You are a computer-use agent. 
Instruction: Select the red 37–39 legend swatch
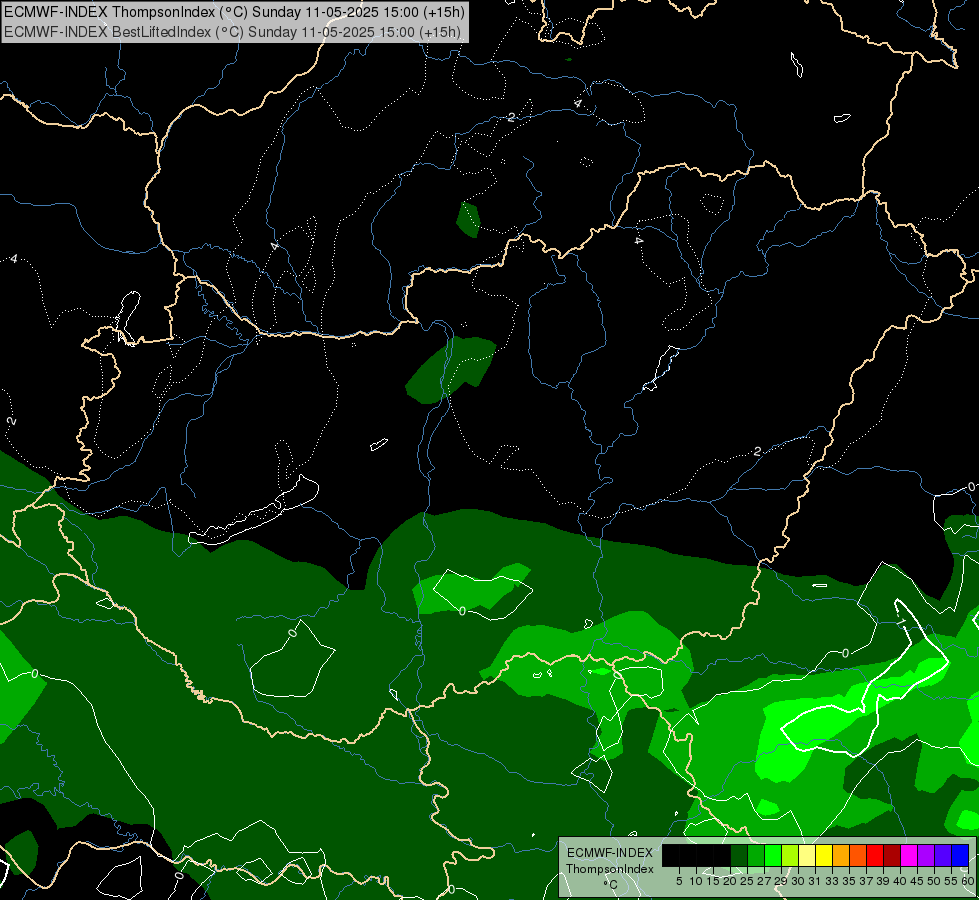coord(875,855)
